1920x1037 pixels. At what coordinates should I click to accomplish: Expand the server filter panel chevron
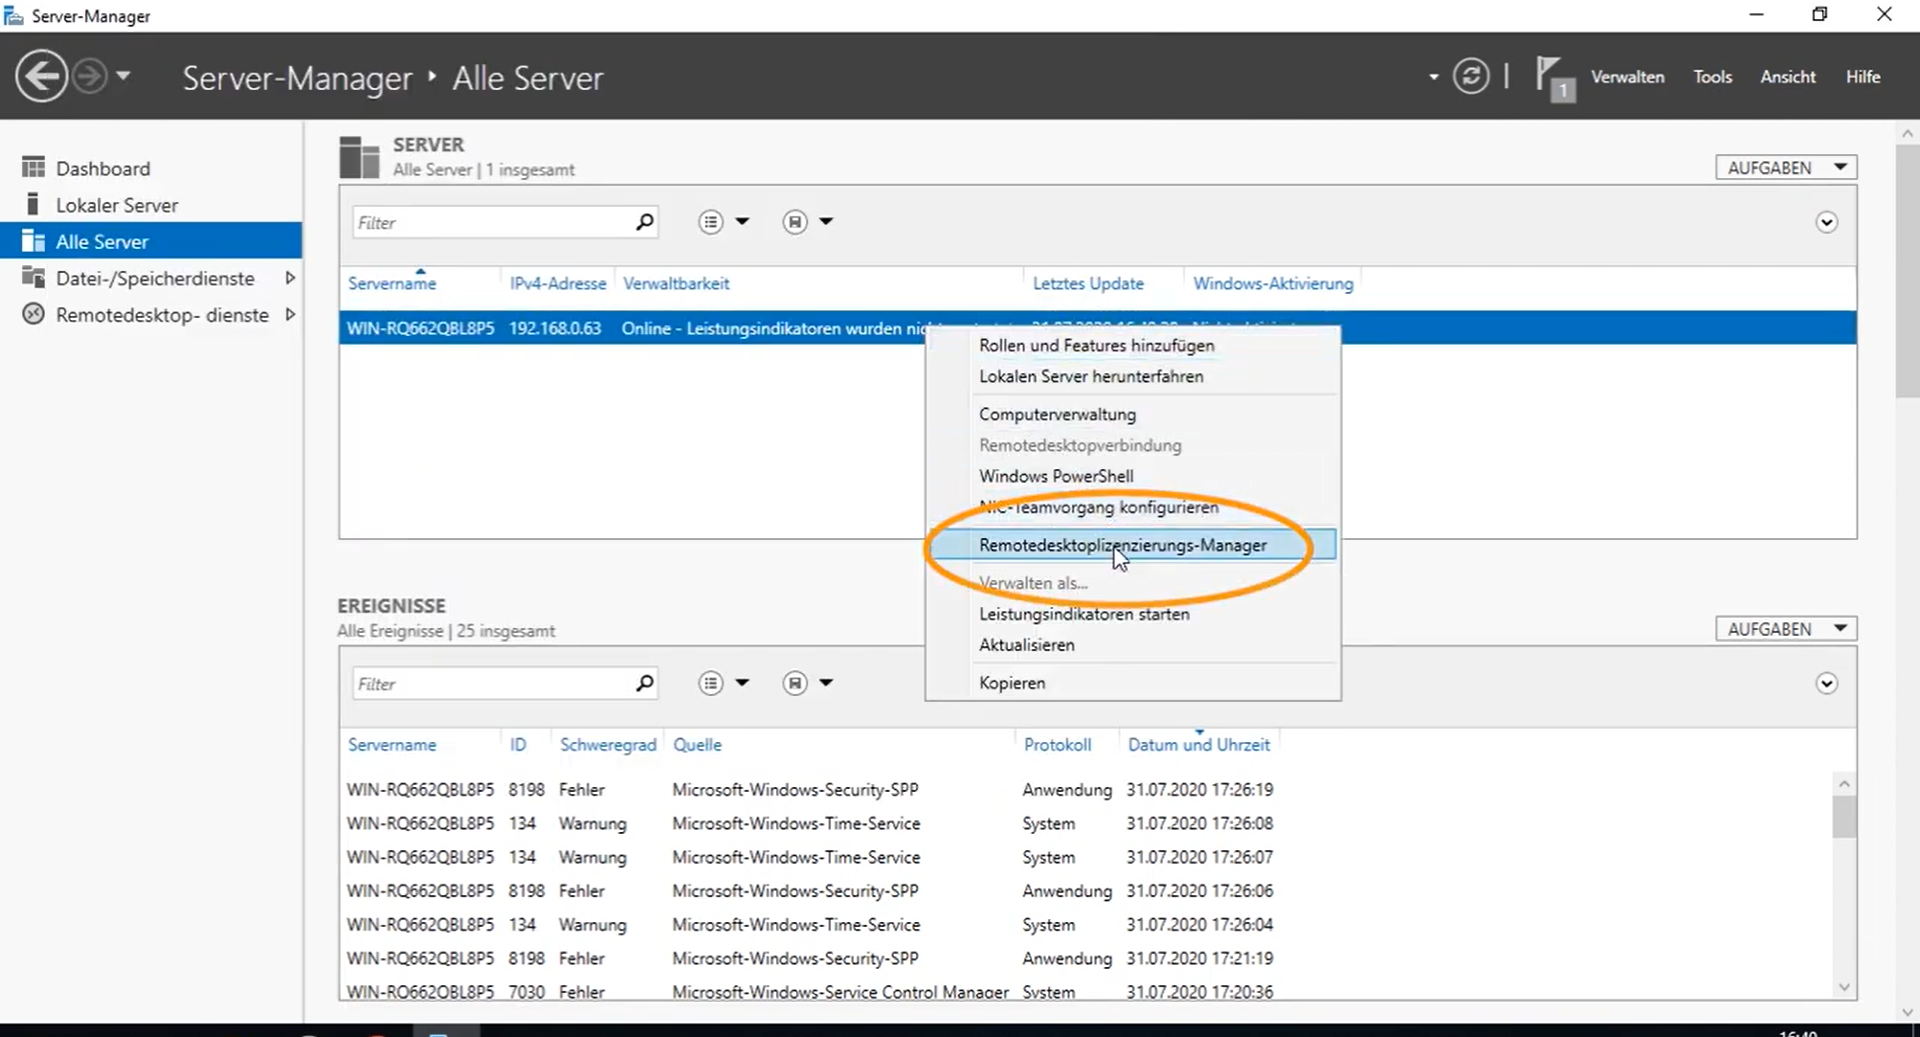click(1826, 222)
